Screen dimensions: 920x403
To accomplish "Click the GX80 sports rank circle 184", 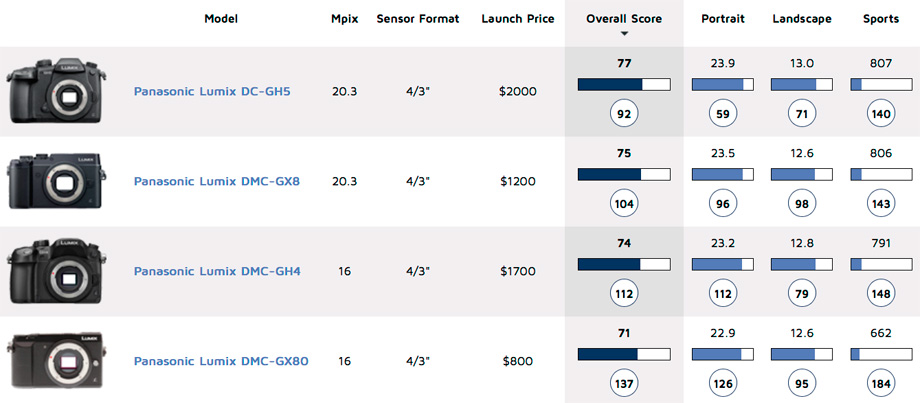I will tap(880, 385).
